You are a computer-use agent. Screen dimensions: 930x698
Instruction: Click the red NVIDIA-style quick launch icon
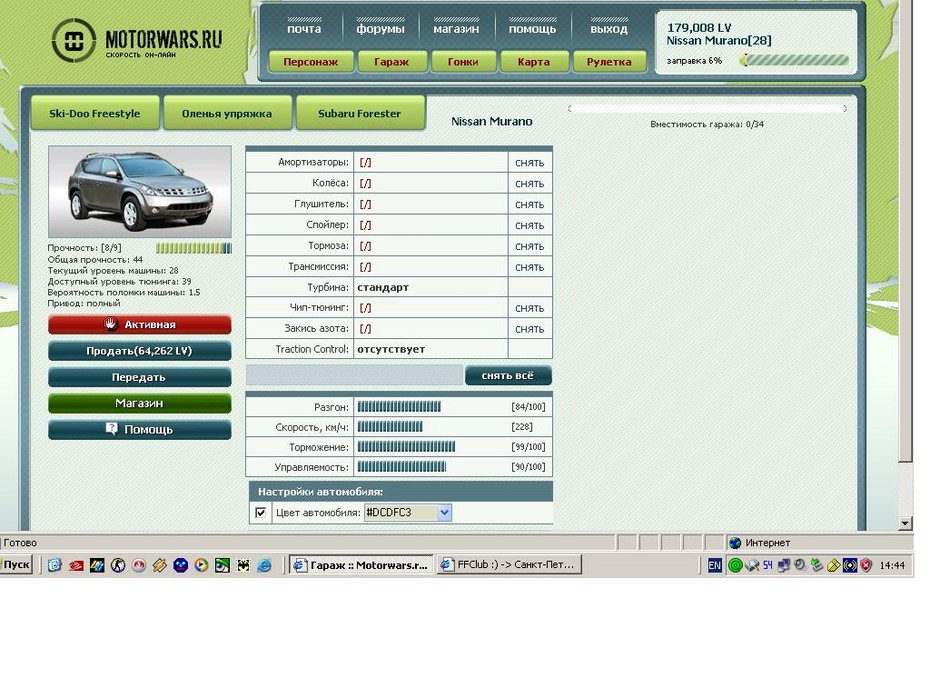[76, 565]
